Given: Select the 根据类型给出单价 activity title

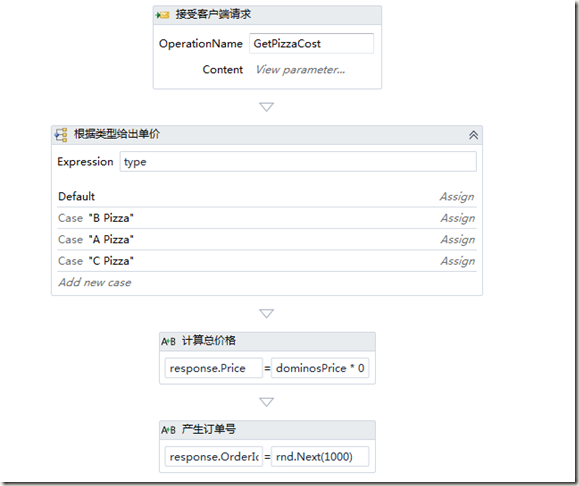Looking at the screenshot, I should pos(117,134).
